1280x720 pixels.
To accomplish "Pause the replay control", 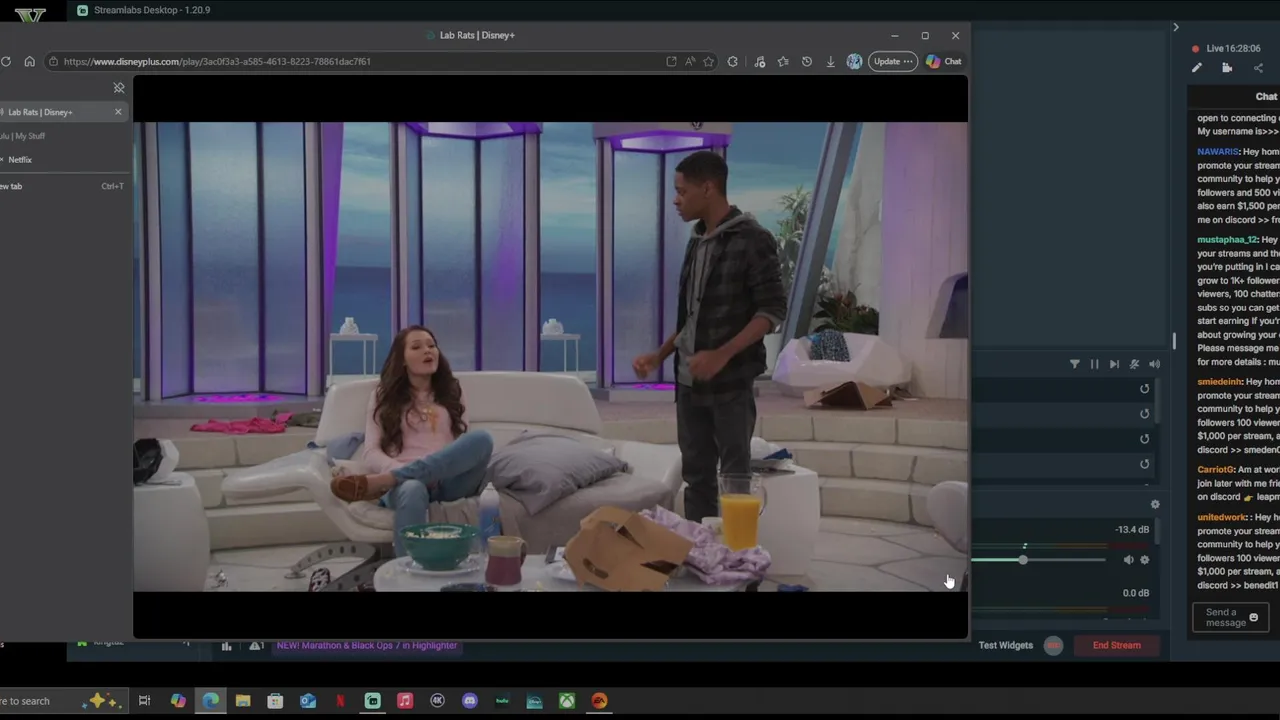I will [1094, 364].
